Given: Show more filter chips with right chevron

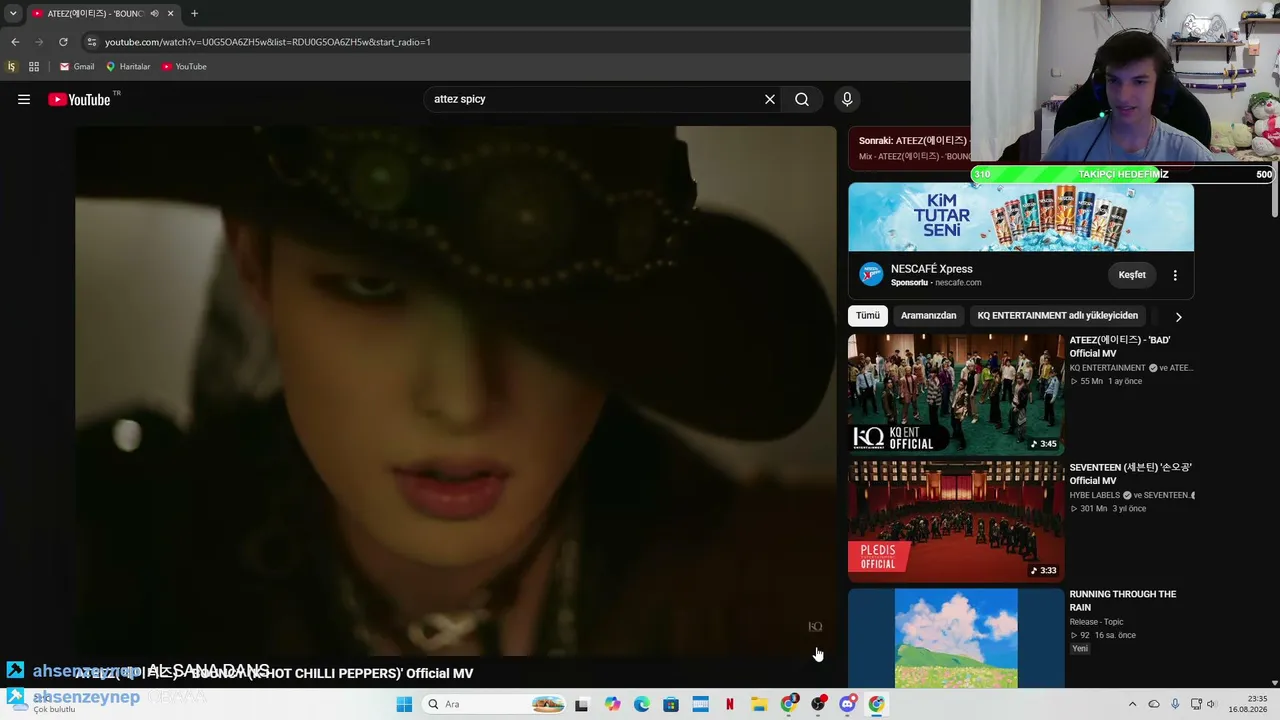Looking at the screenshot, I should [x=1178, y=317].
